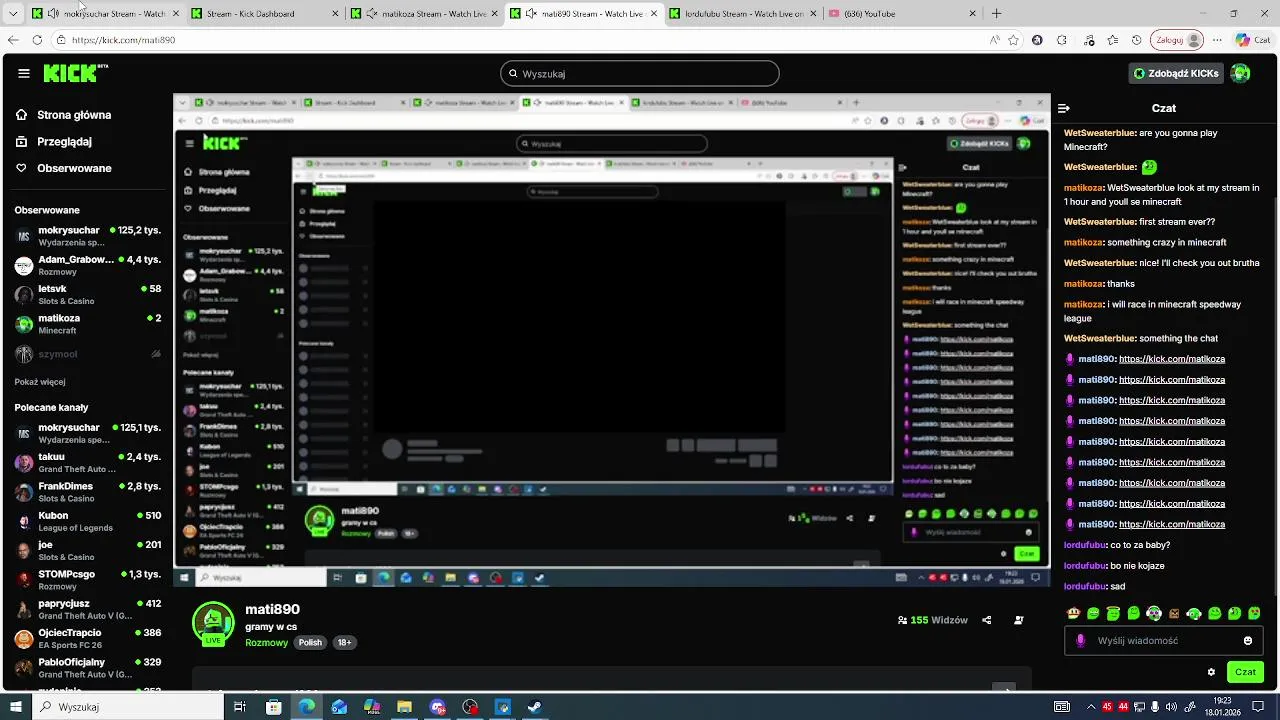1280x720 pixels.
Task: Click the mati890 channel avatar
Action: [x=213, y=624]
